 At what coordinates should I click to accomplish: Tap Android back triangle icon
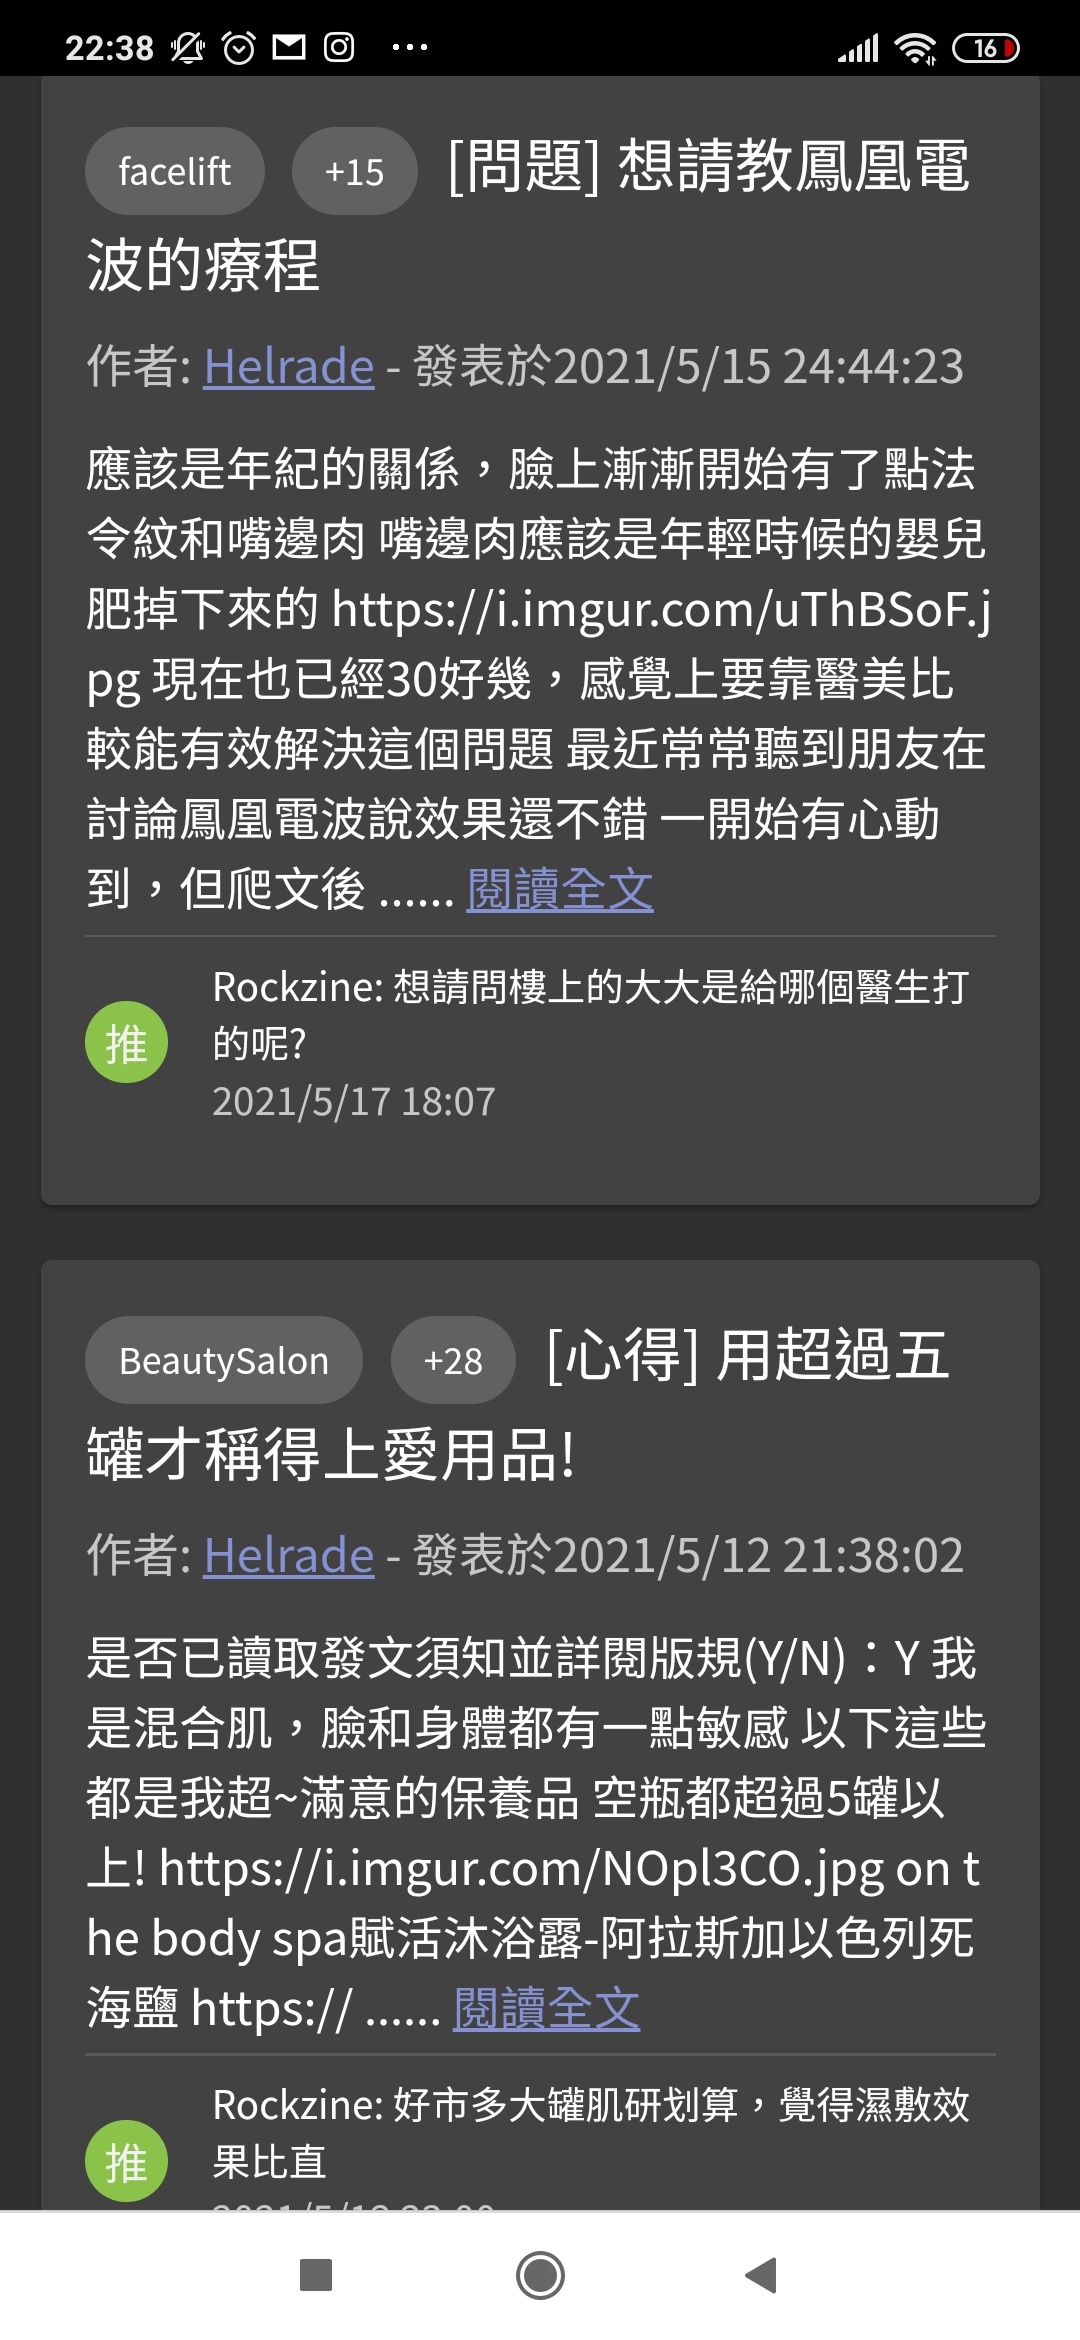(762, 2275)
